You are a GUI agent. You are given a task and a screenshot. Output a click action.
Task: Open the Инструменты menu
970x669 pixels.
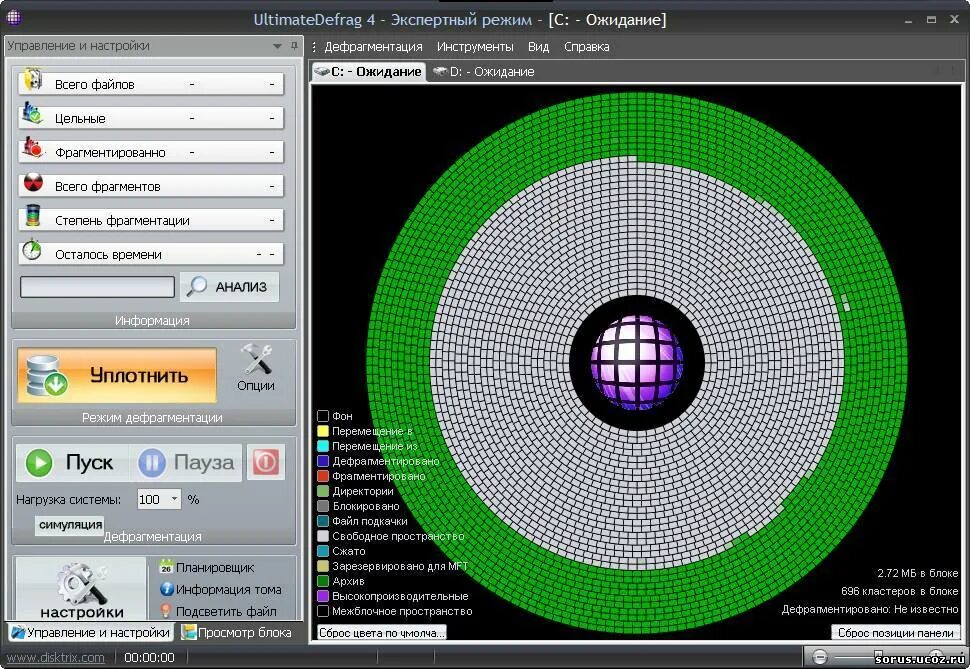tap(475, 46)
